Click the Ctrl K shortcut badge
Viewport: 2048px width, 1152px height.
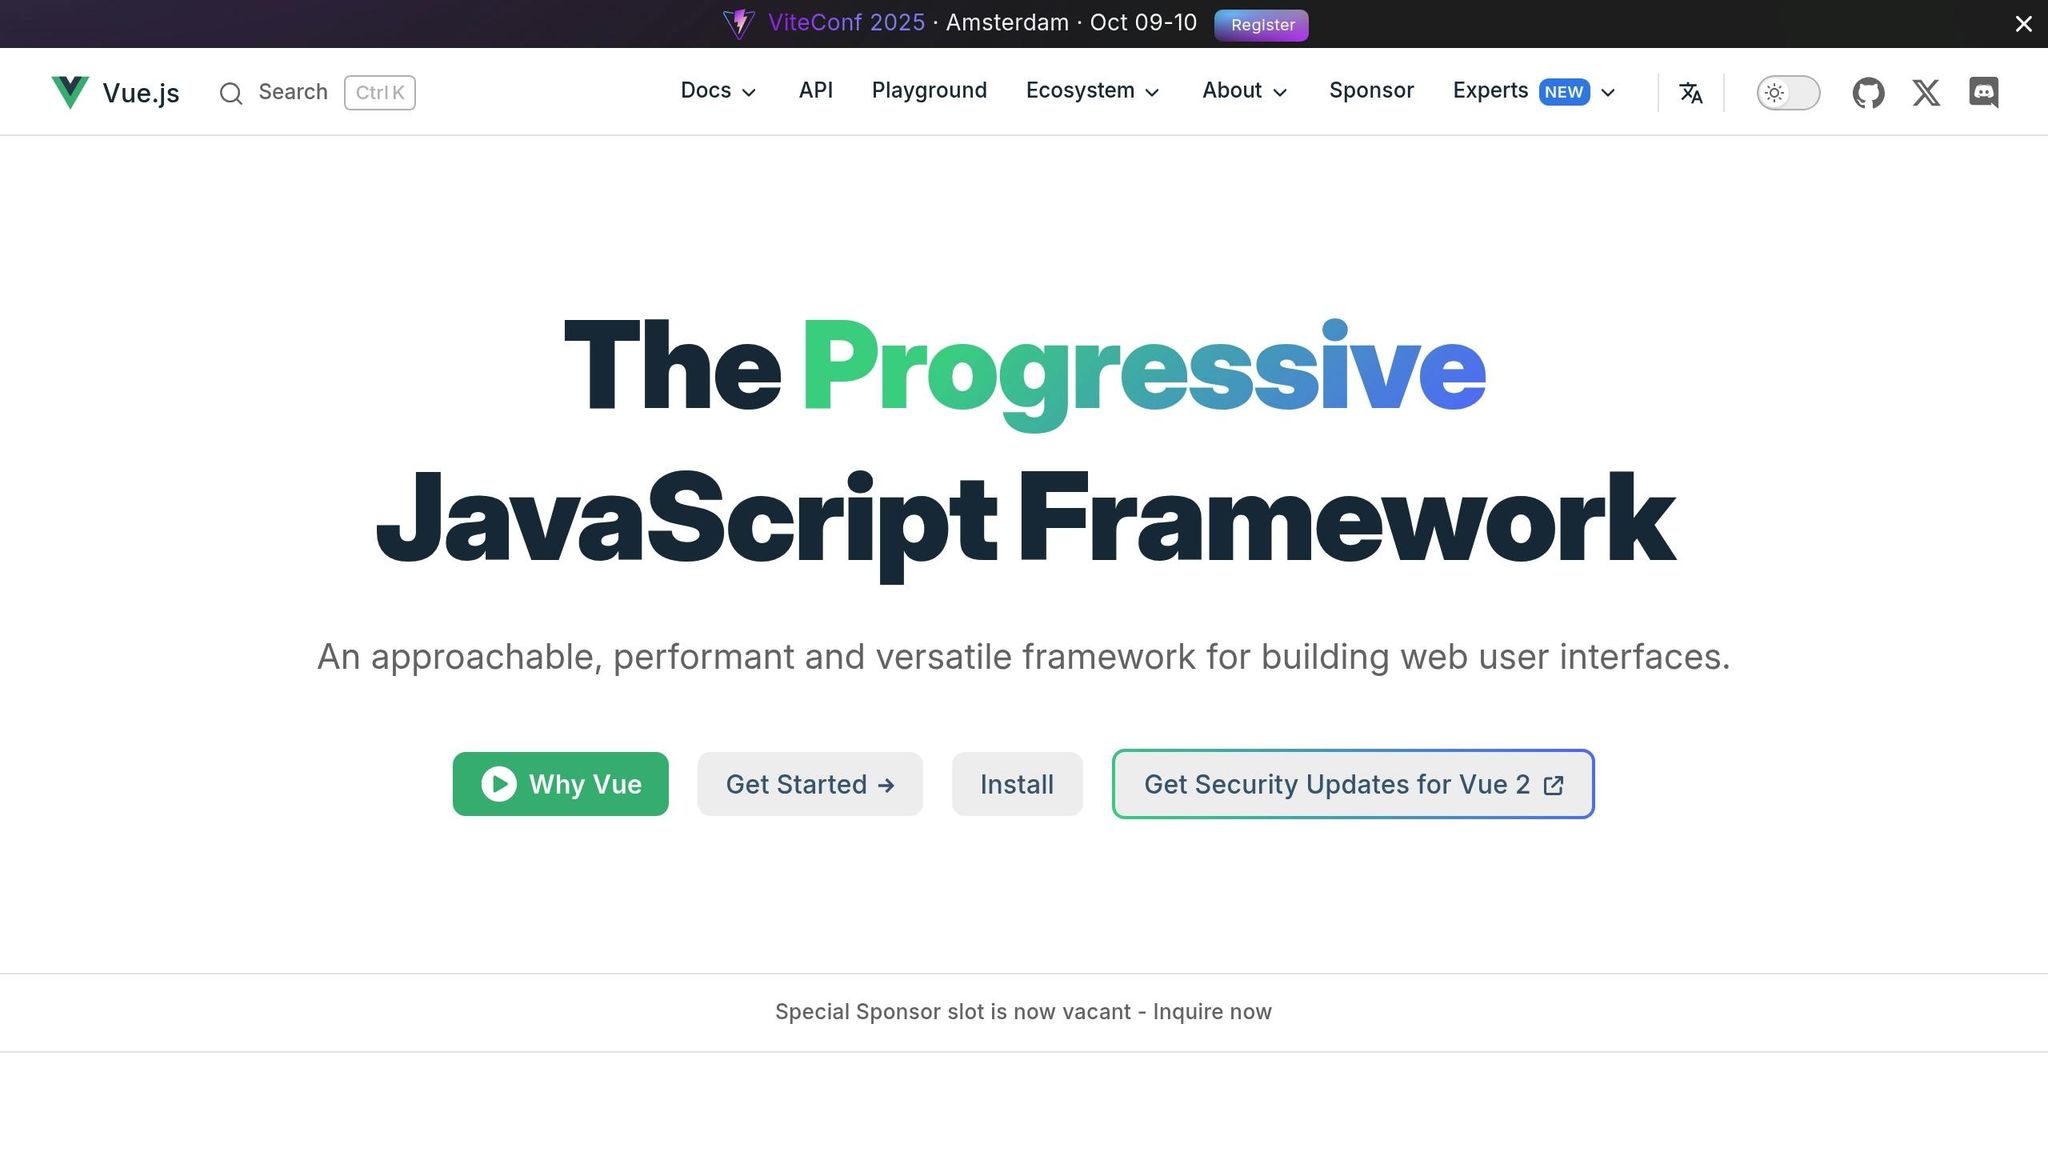click(x=380, y=93)
